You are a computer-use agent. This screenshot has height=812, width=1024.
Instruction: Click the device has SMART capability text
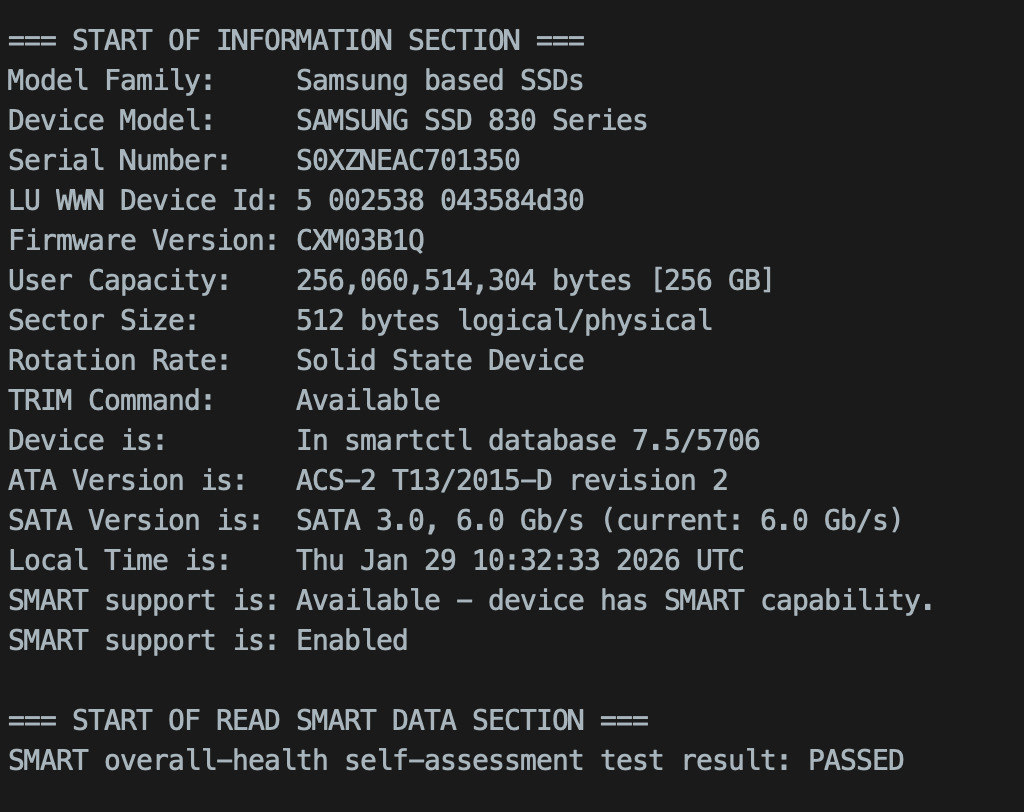click(710, 600)
